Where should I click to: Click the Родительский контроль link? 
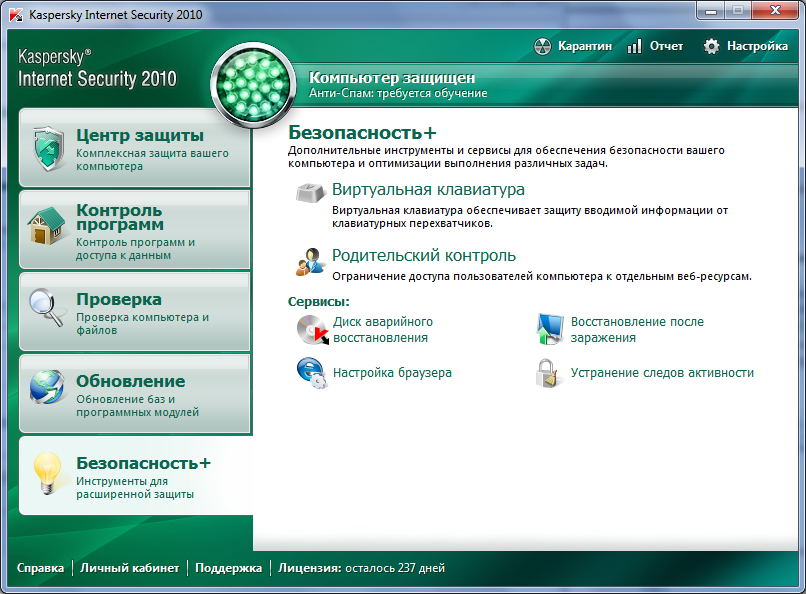424,256
